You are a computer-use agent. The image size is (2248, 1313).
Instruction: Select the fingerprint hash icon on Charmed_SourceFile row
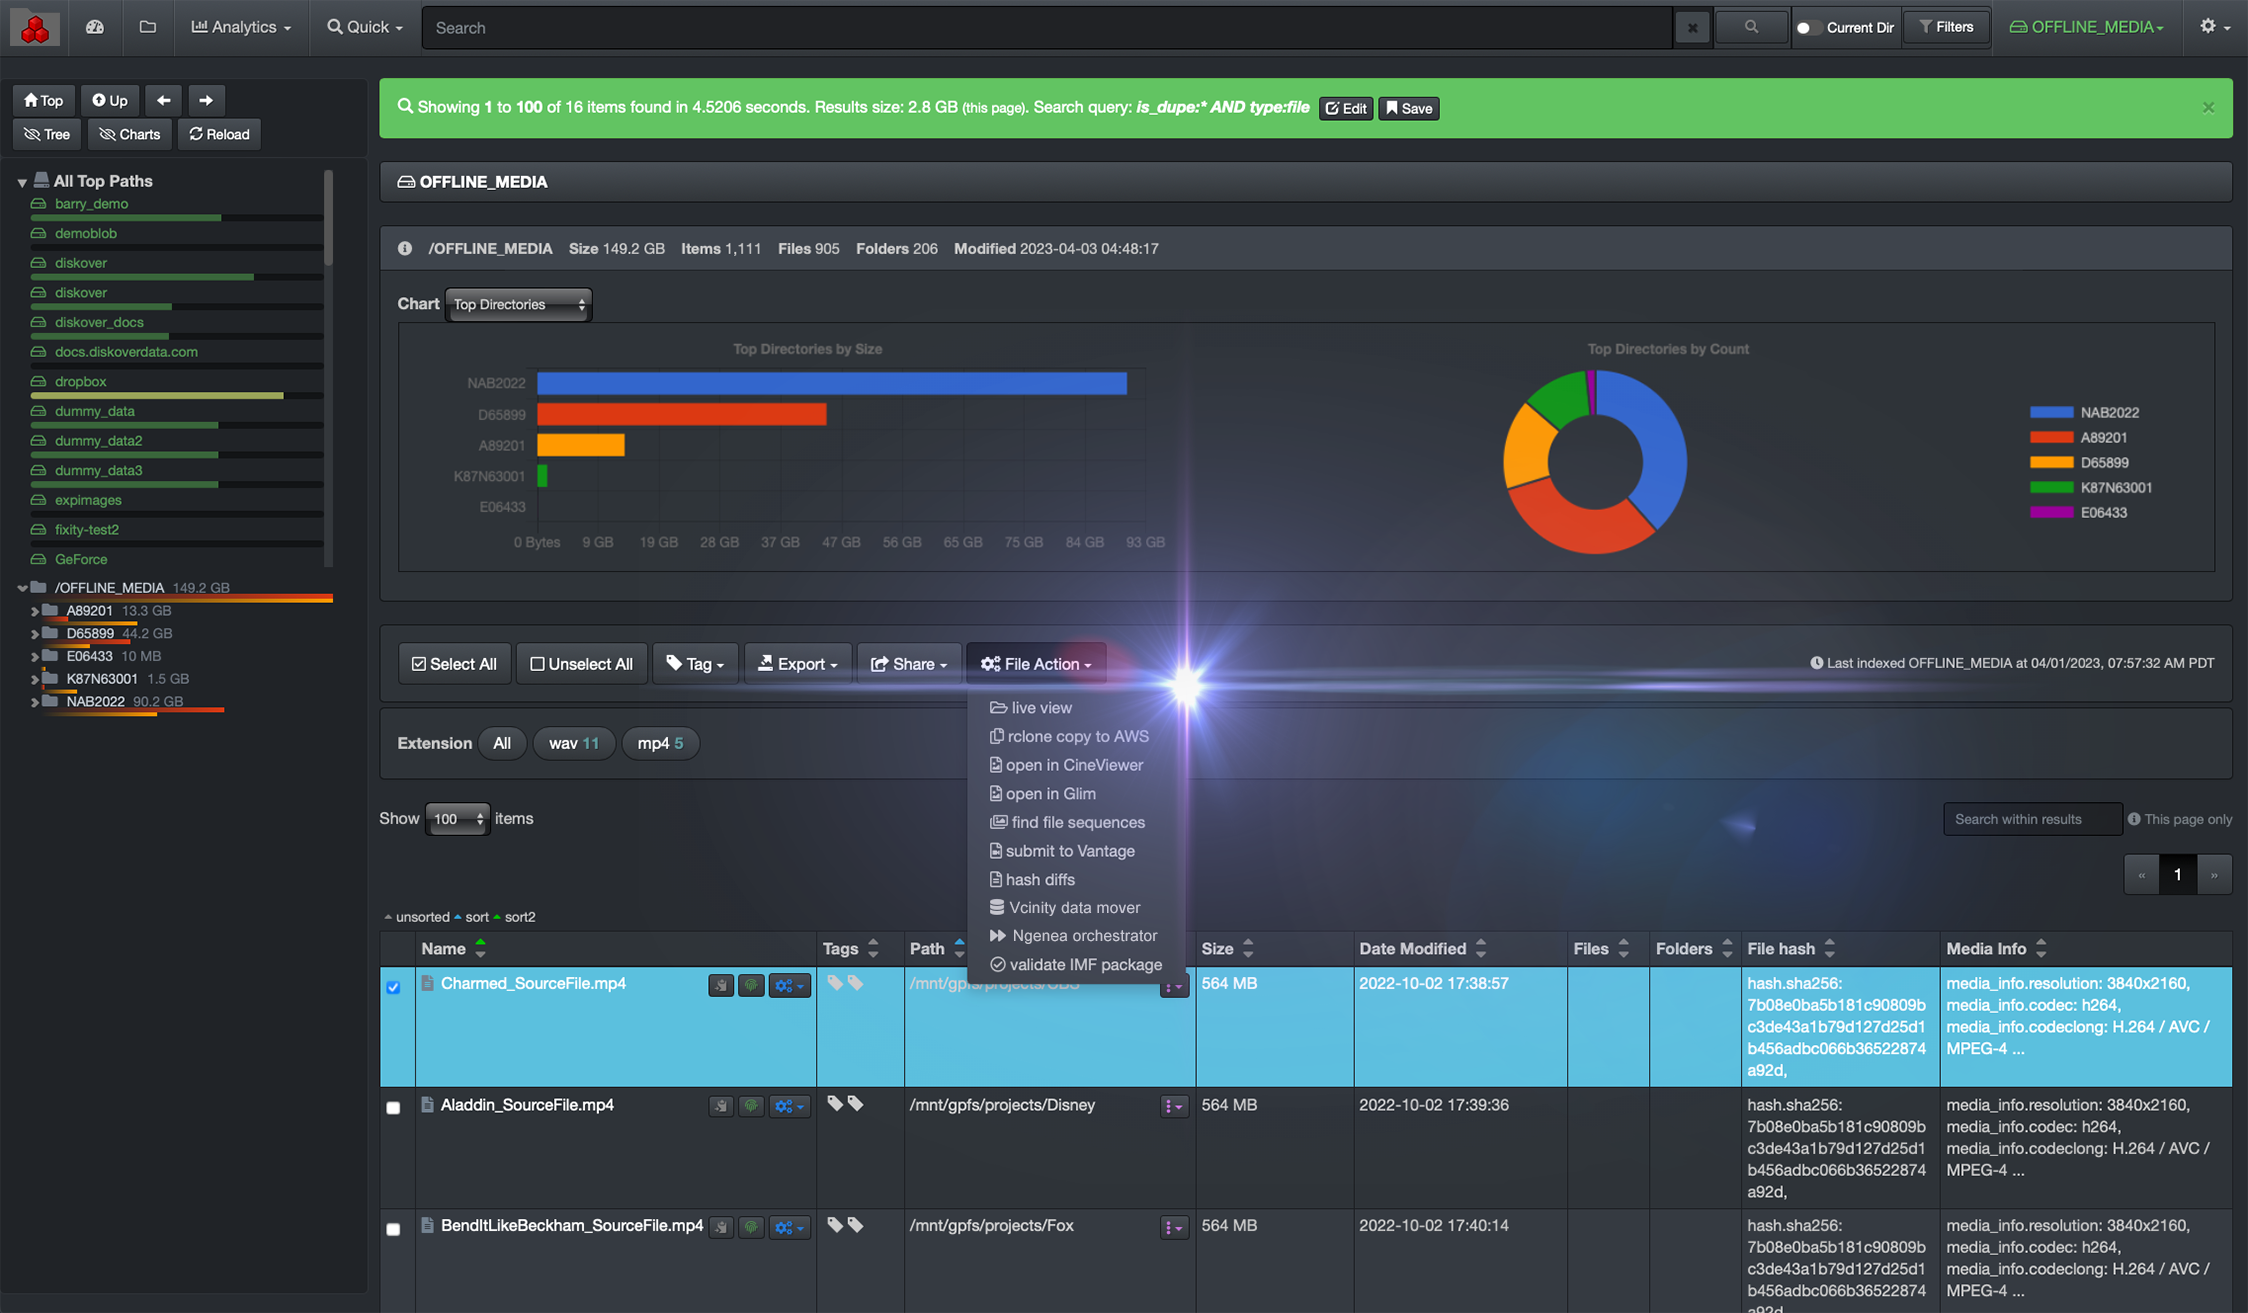coord(751,985)
